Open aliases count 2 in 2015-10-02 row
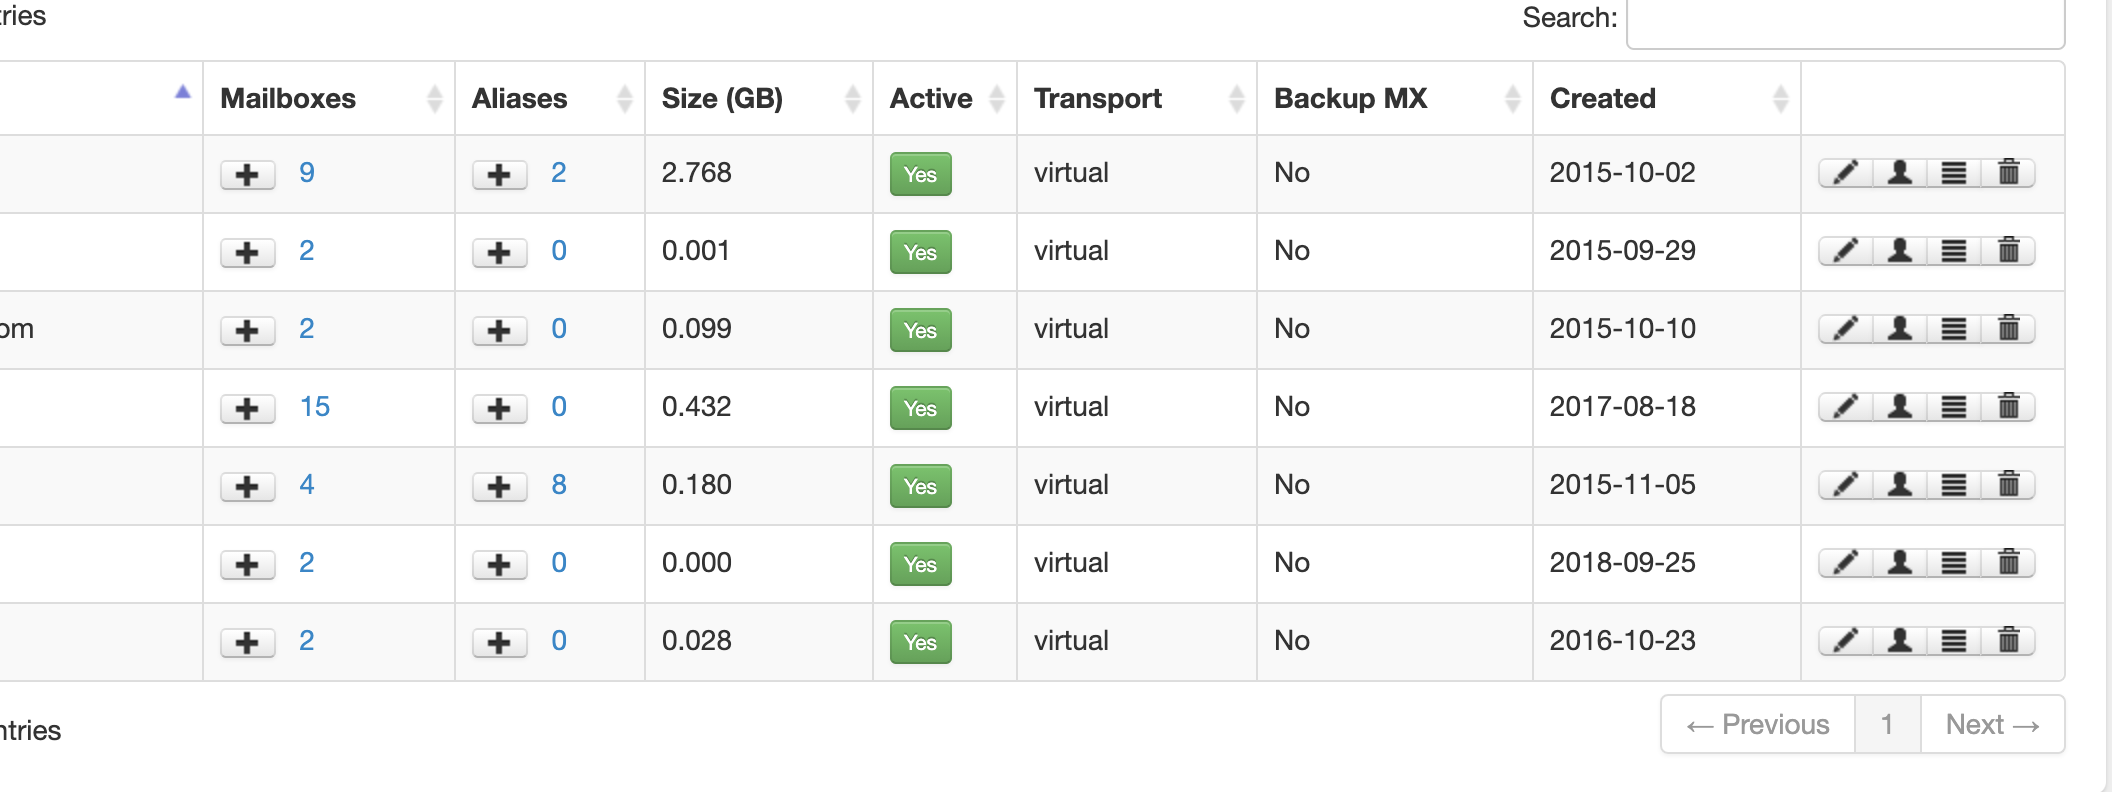Screen dimensions: 2112x792 point(559,173)
